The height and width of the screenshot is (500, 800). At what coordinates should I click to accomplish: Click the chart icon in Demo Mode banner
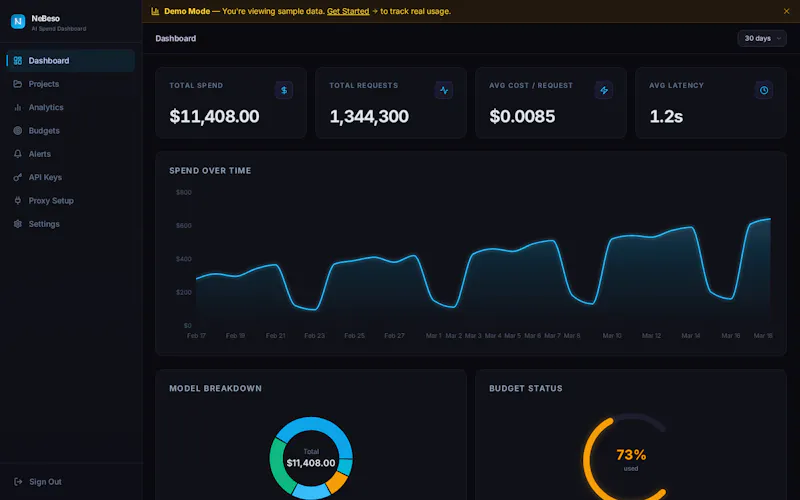click(x=155, y=11)
